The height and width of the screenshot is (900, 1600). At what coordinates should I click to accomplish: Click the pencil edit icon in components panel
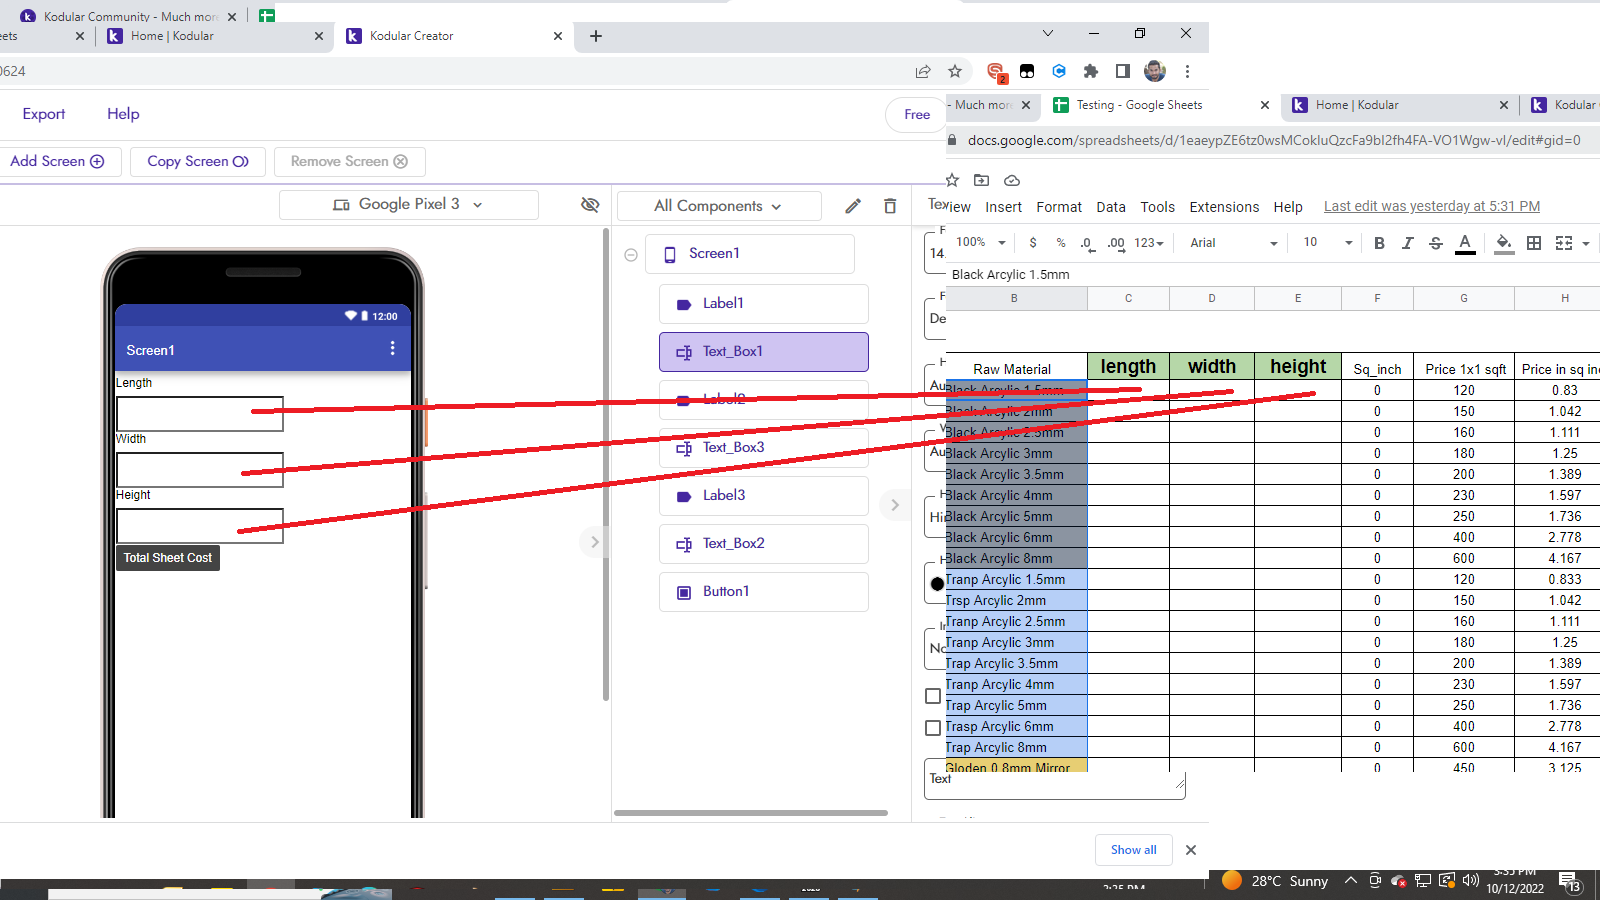[852, 205]
